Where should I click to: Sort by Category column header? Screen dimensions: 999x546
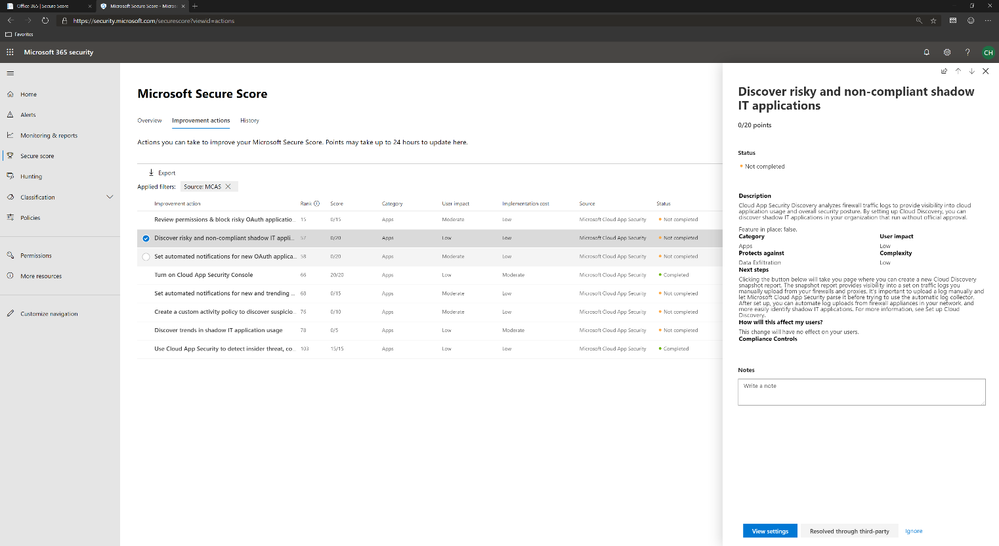tap(392, 204)
